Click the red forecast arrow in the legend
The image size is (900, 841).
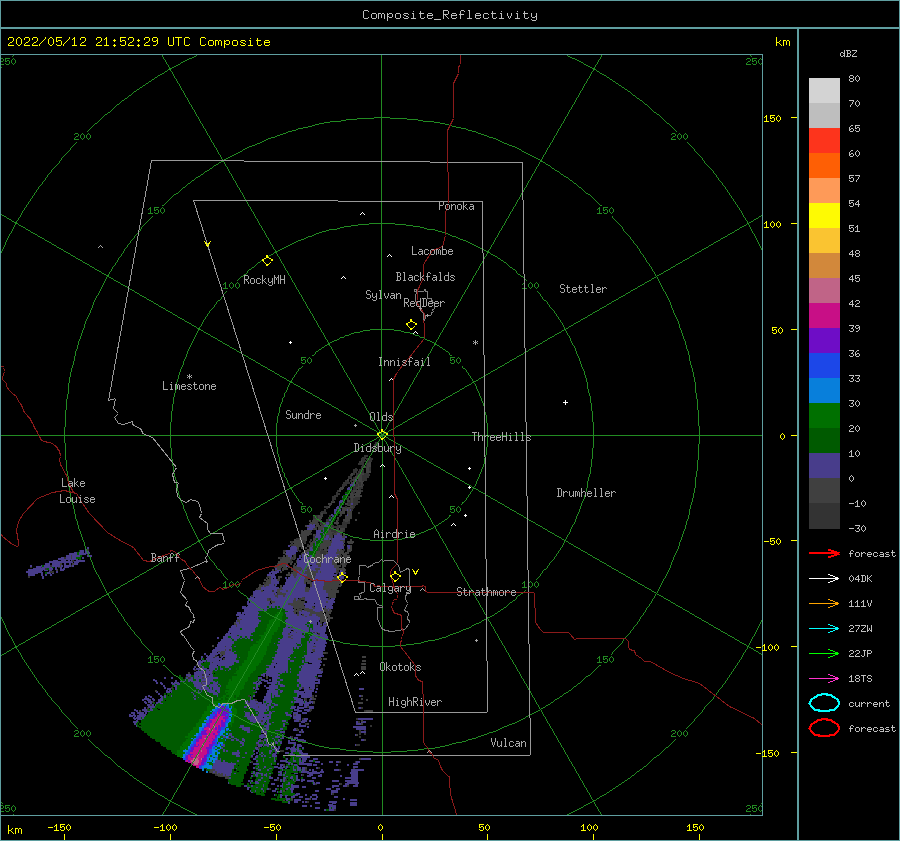824,553
